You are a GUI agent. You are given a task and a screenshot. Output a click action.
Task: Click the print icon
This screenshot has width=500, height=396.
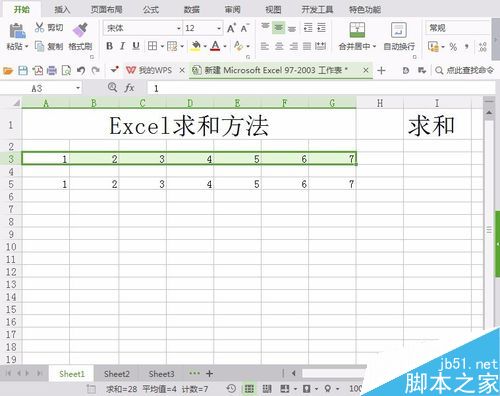point(52,71)
